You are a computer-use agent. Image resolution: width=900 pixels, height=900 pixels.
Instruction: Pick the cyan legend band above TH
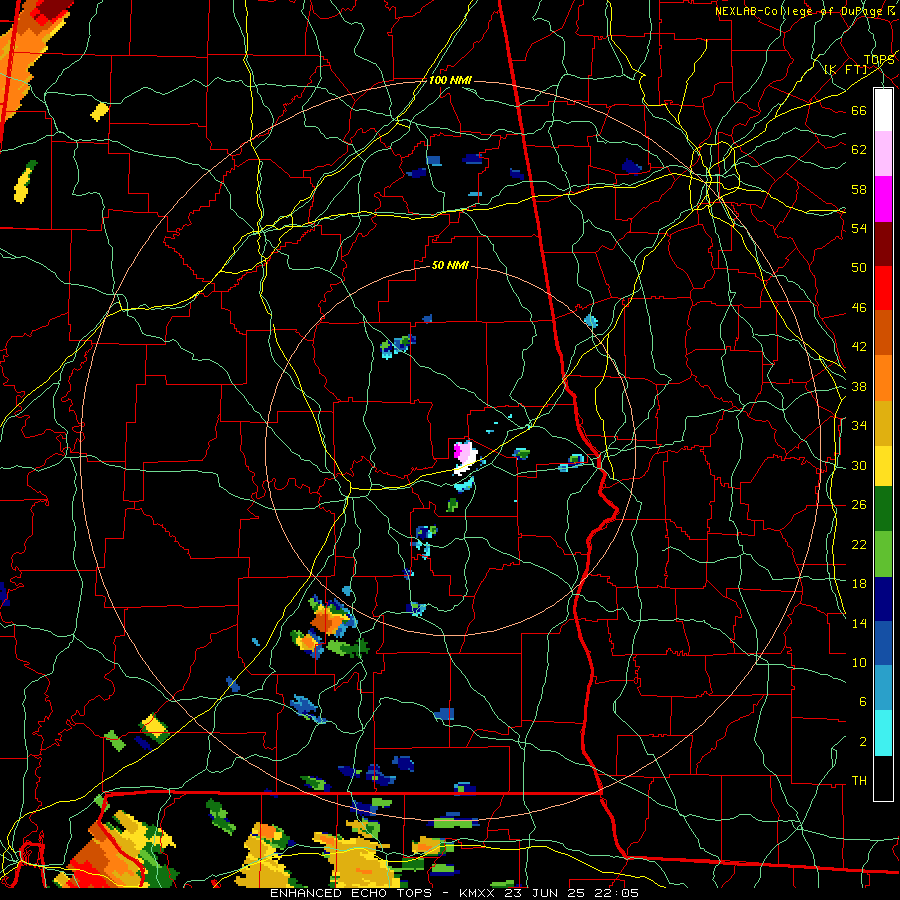(883, 733)
